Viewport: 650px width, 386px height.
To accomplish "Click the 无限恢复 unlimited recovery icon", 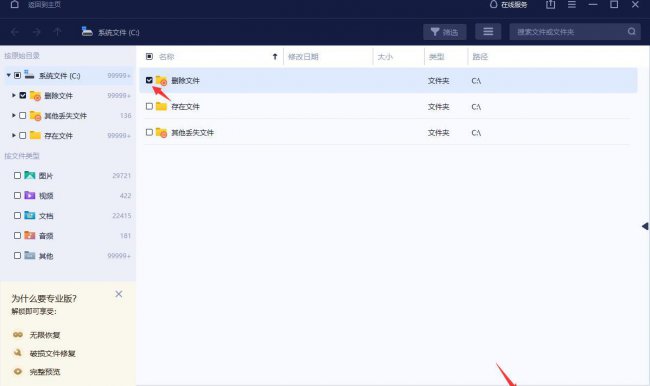I will [x=18, y=335].
